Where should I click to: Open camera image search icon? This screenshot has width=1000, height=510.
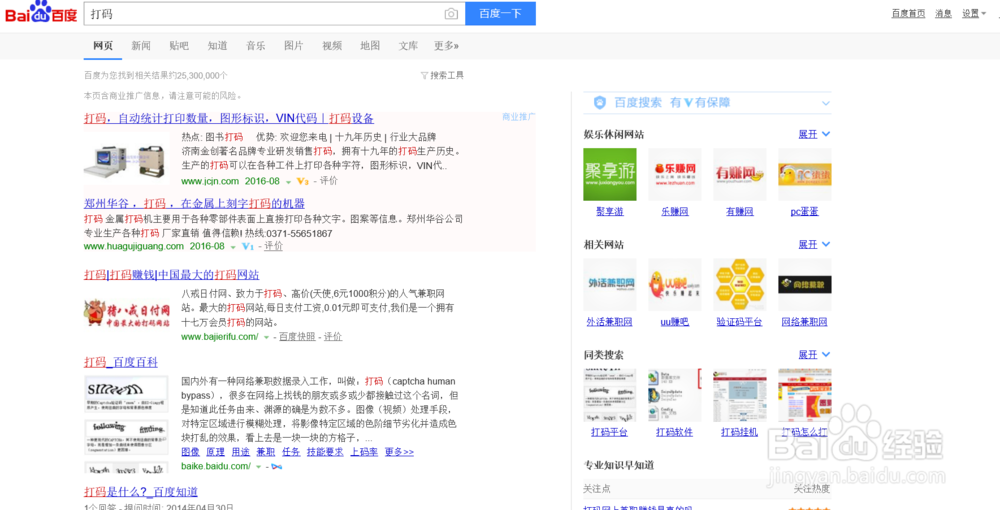(451, 13)
